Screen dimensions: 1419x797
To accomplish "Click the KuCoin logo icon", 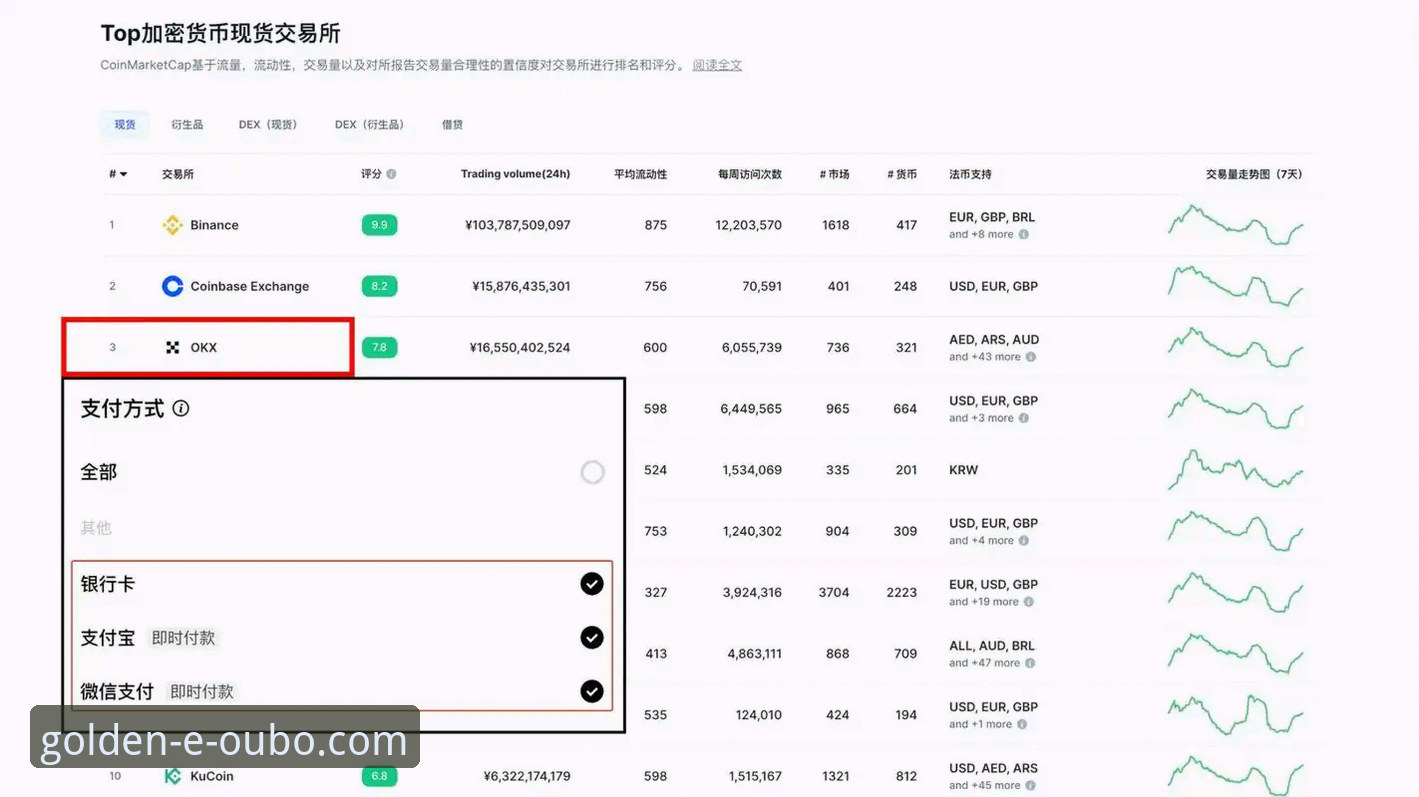I will pos(172,776).
